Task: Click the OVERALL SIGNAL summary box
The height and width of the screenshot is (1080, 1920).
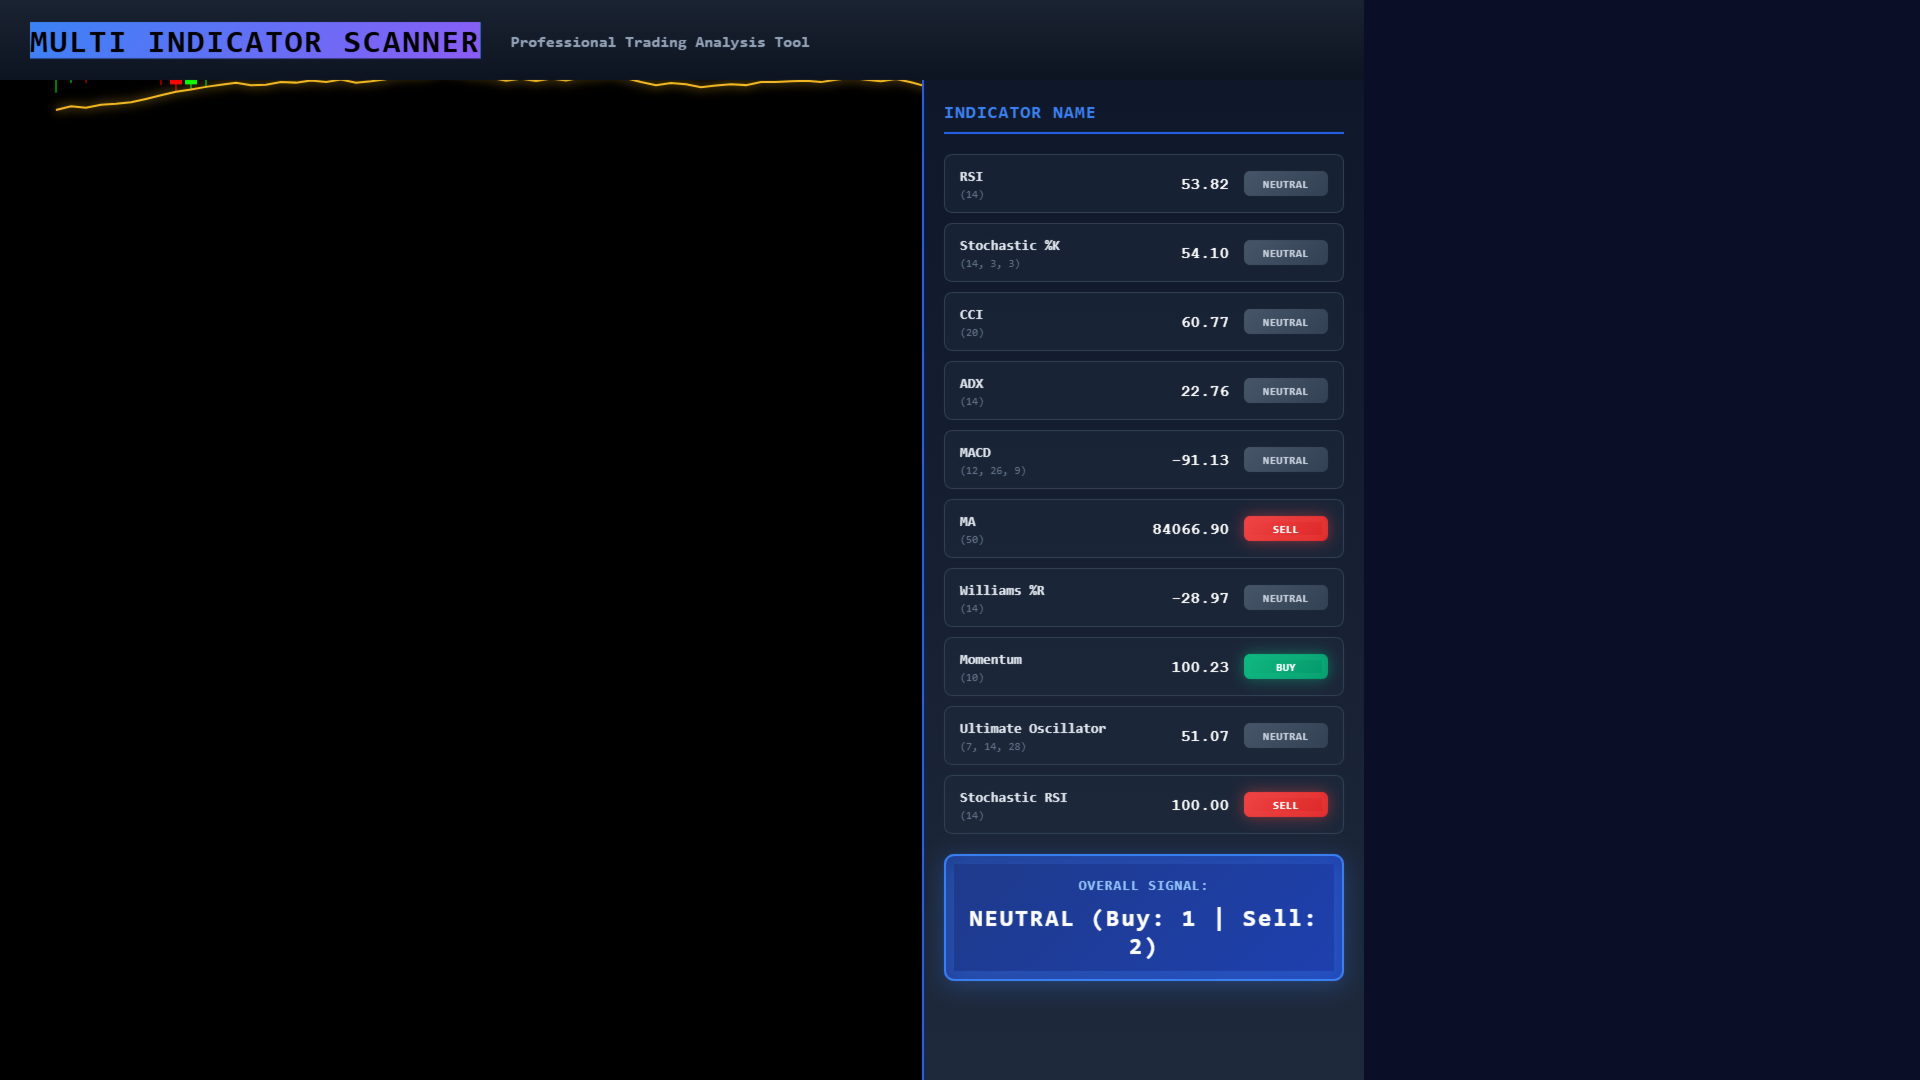Action: click(x=1143, y=917)
